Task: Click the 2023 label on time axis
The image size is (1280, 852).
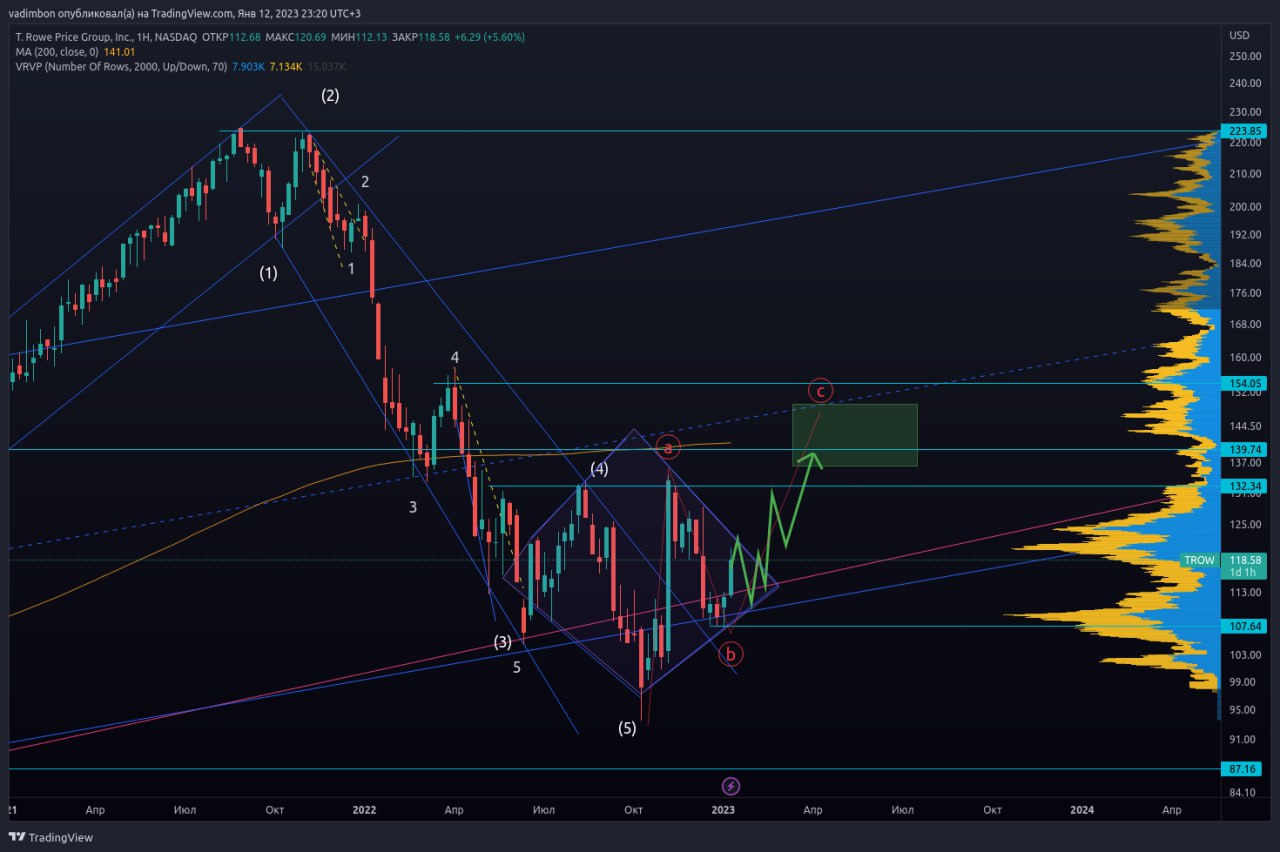Action: (723, 809)
